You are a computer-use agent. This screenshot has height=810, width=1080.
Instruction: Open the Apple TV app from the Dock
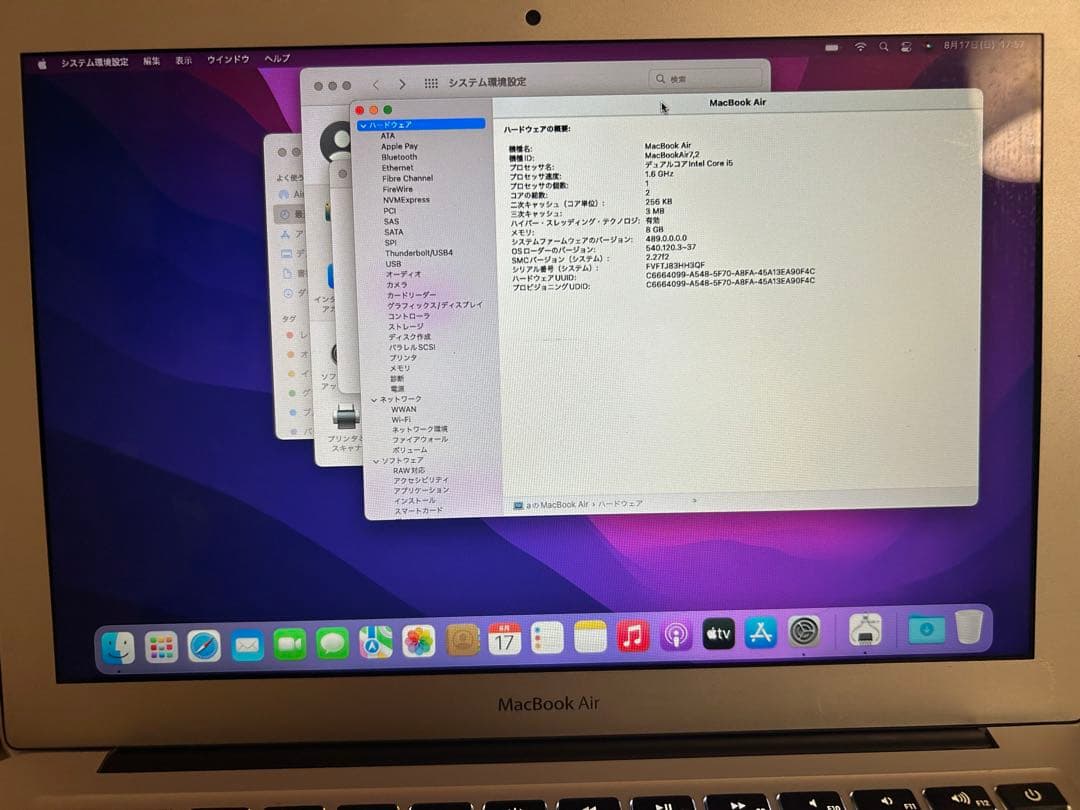[718, 636]
